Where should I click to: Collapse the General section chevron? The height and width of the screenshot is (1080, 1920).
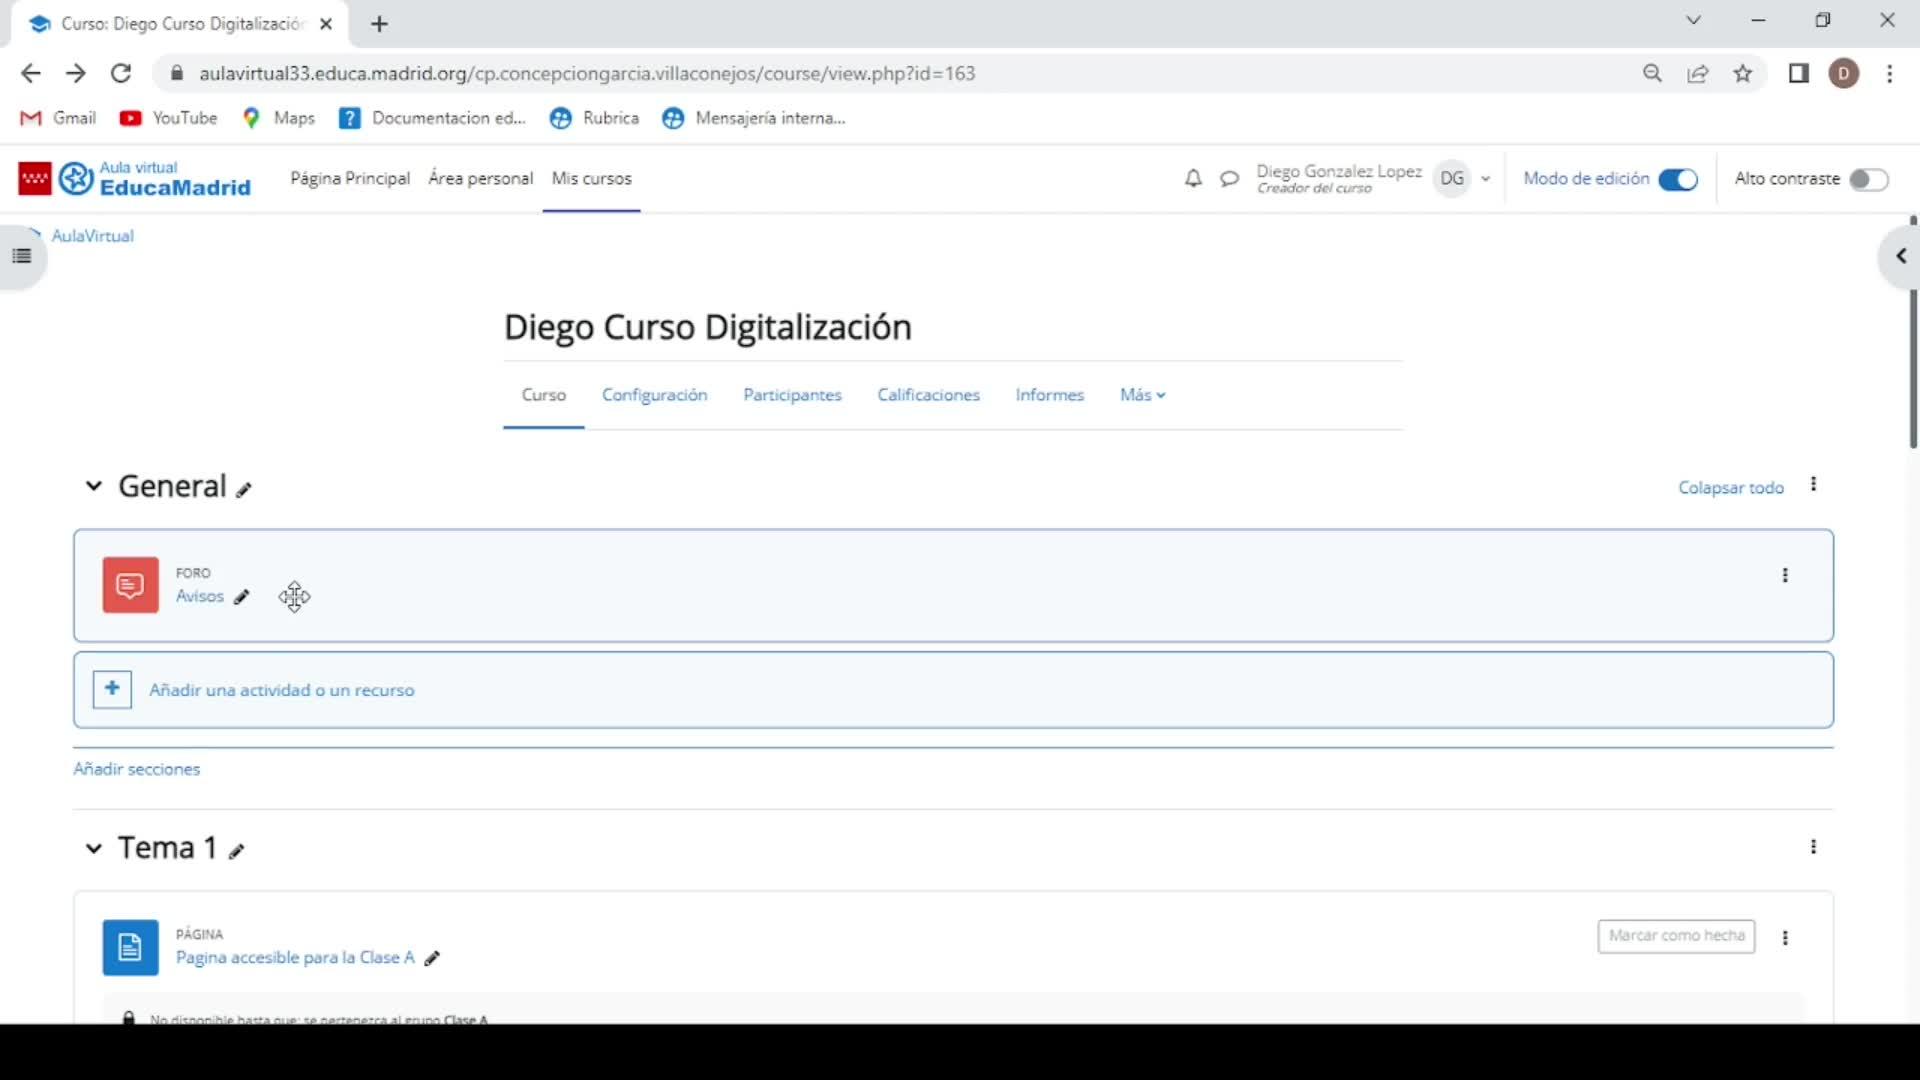tap(94, 486)
